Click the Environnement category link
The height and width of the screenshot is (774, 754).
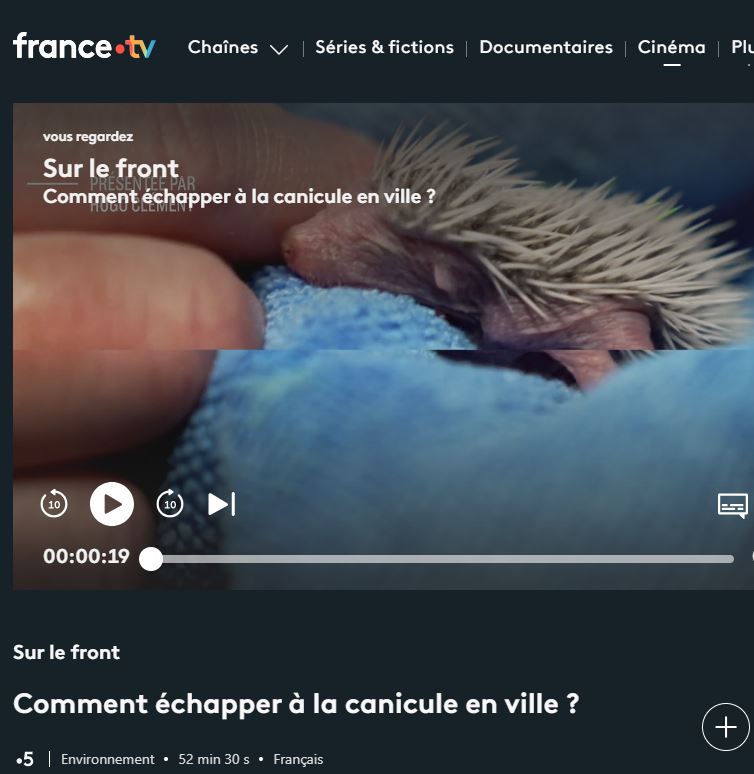click(108, 759)
